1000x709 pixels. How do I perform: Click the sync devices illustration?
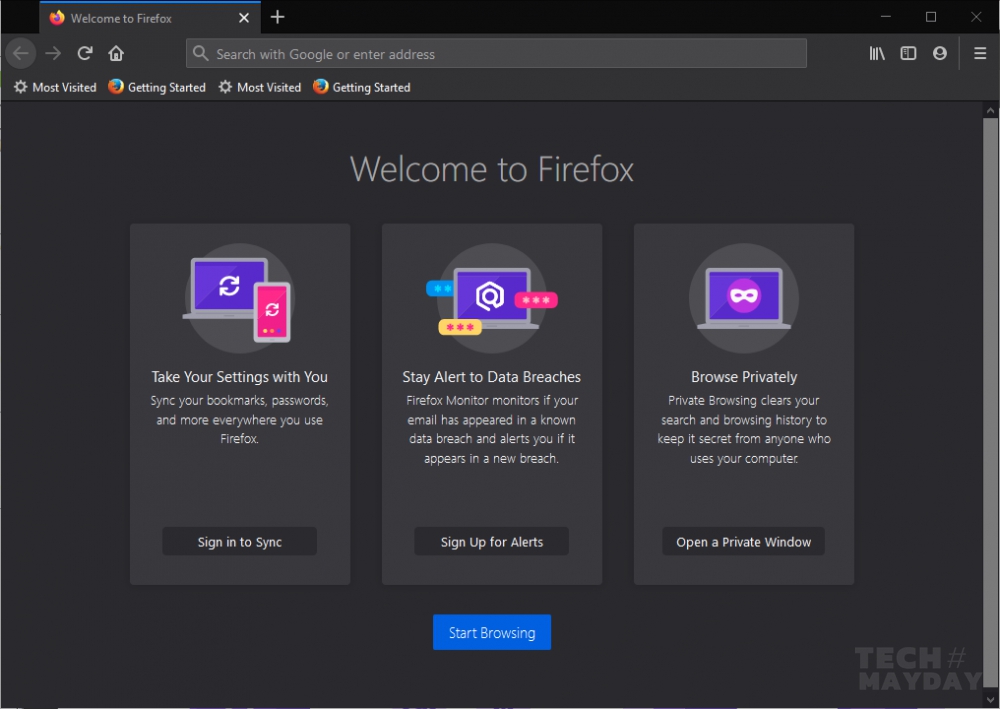coord(239,298)
